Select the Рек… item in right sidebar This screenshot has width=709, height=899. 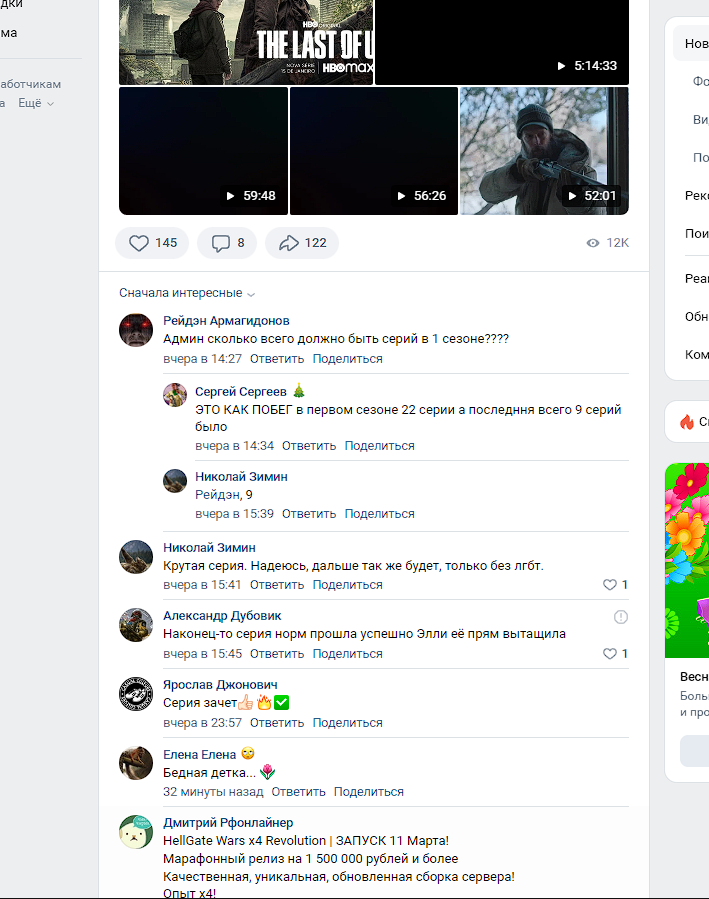(696, 196)
